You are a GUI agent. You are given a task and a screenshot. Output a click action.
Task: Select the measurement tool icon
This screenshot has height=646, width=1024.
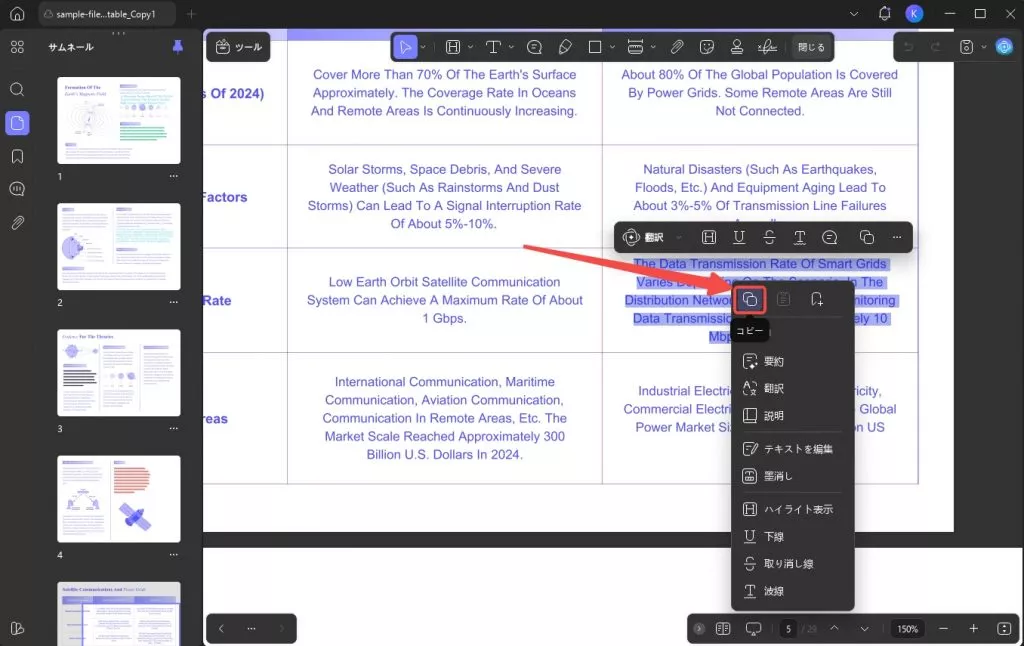635,47
